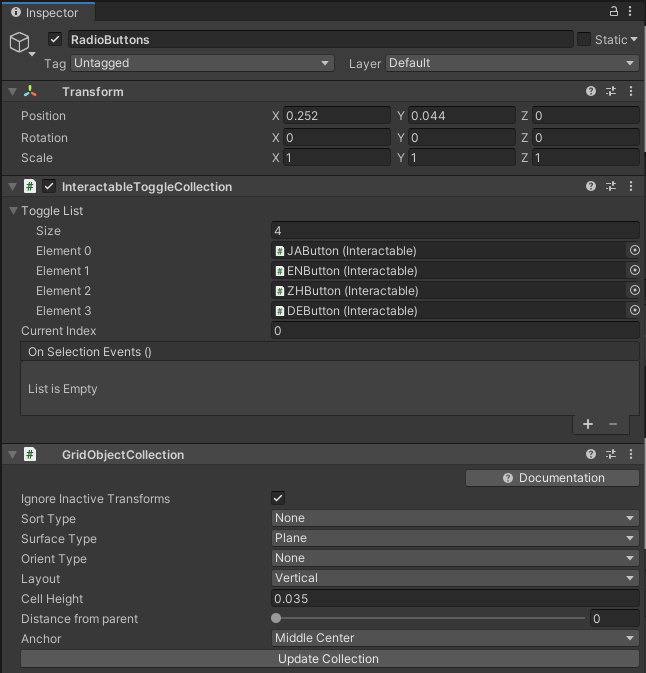Select the Inspector tab
Screen dimensions: 646x673
click(x=48, y=12)
